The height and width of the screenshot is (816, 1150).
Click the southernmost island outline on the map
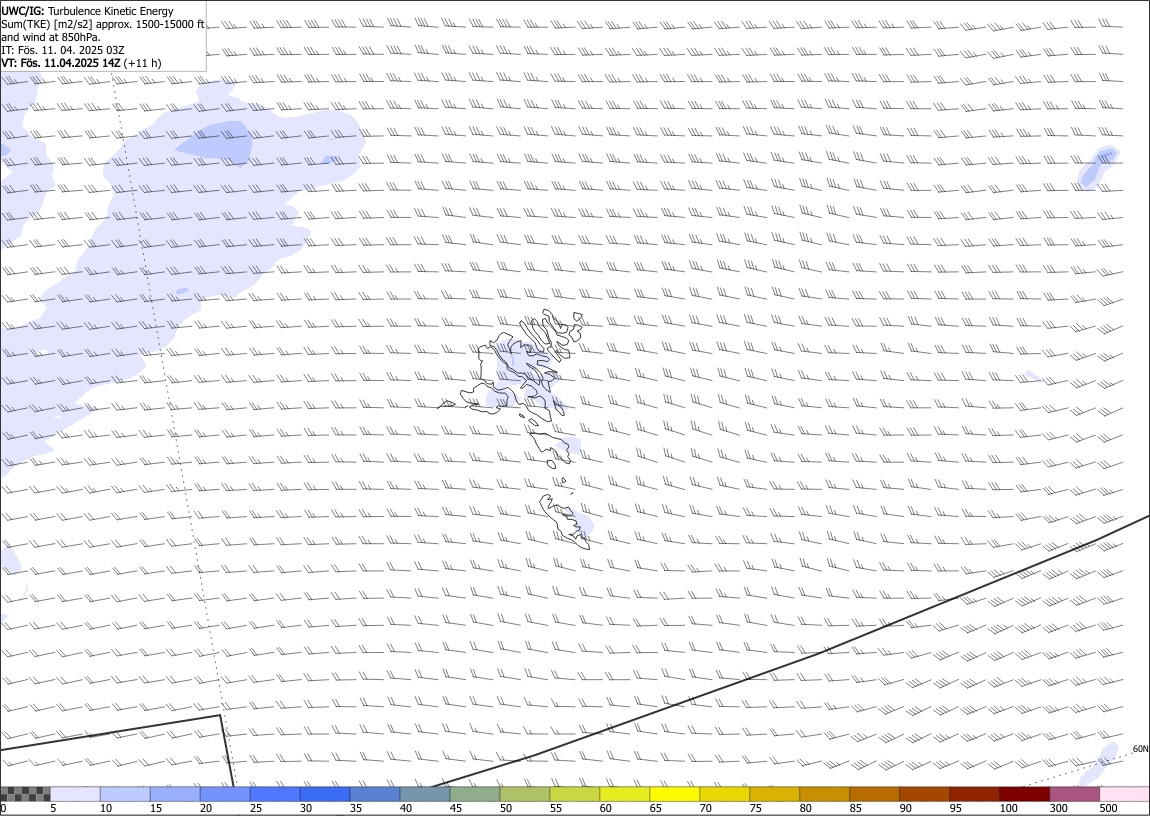coord(565,521)
